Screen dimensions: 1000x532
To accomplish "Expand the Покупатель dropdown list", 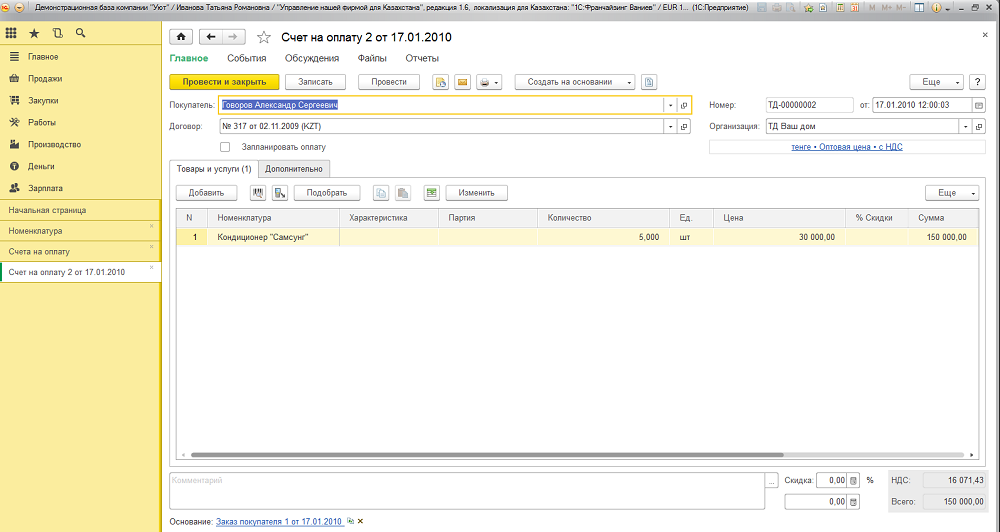I will pos(669,105).
